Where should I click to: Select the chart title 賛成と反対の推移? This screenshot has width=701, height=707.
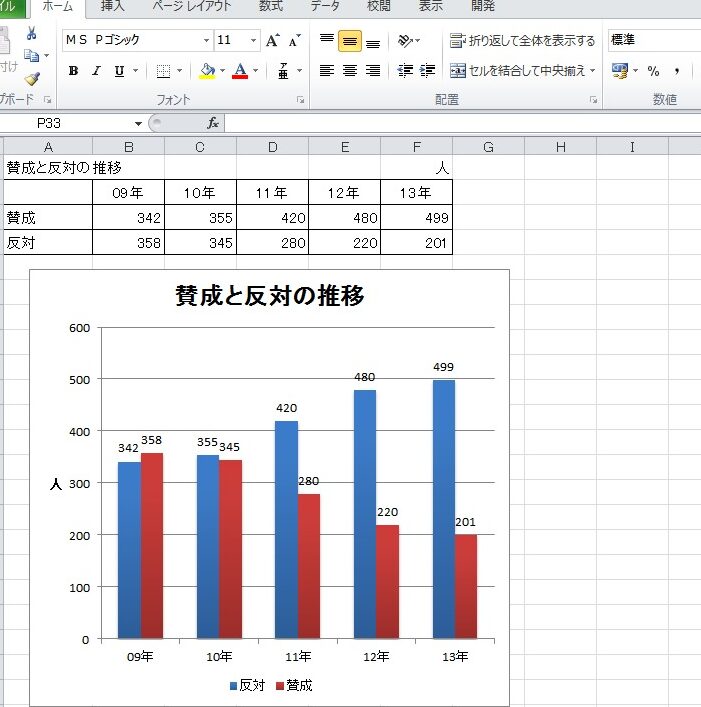(269, 296)
